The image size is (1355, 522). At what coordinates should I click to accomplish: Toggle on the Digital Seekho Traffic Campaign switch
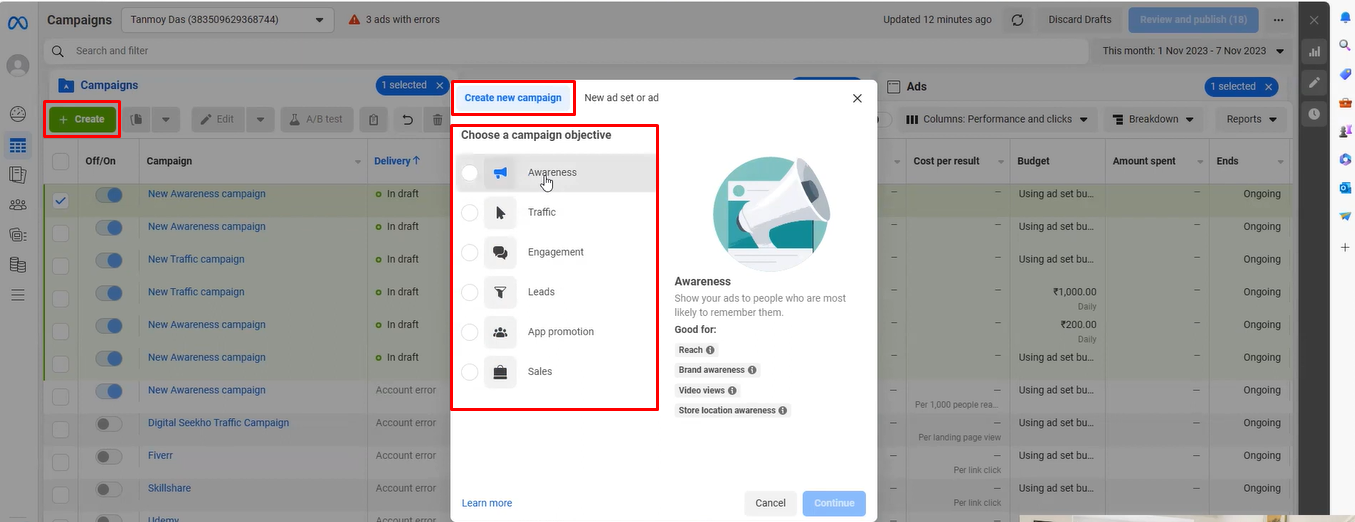tap(109, 423)
